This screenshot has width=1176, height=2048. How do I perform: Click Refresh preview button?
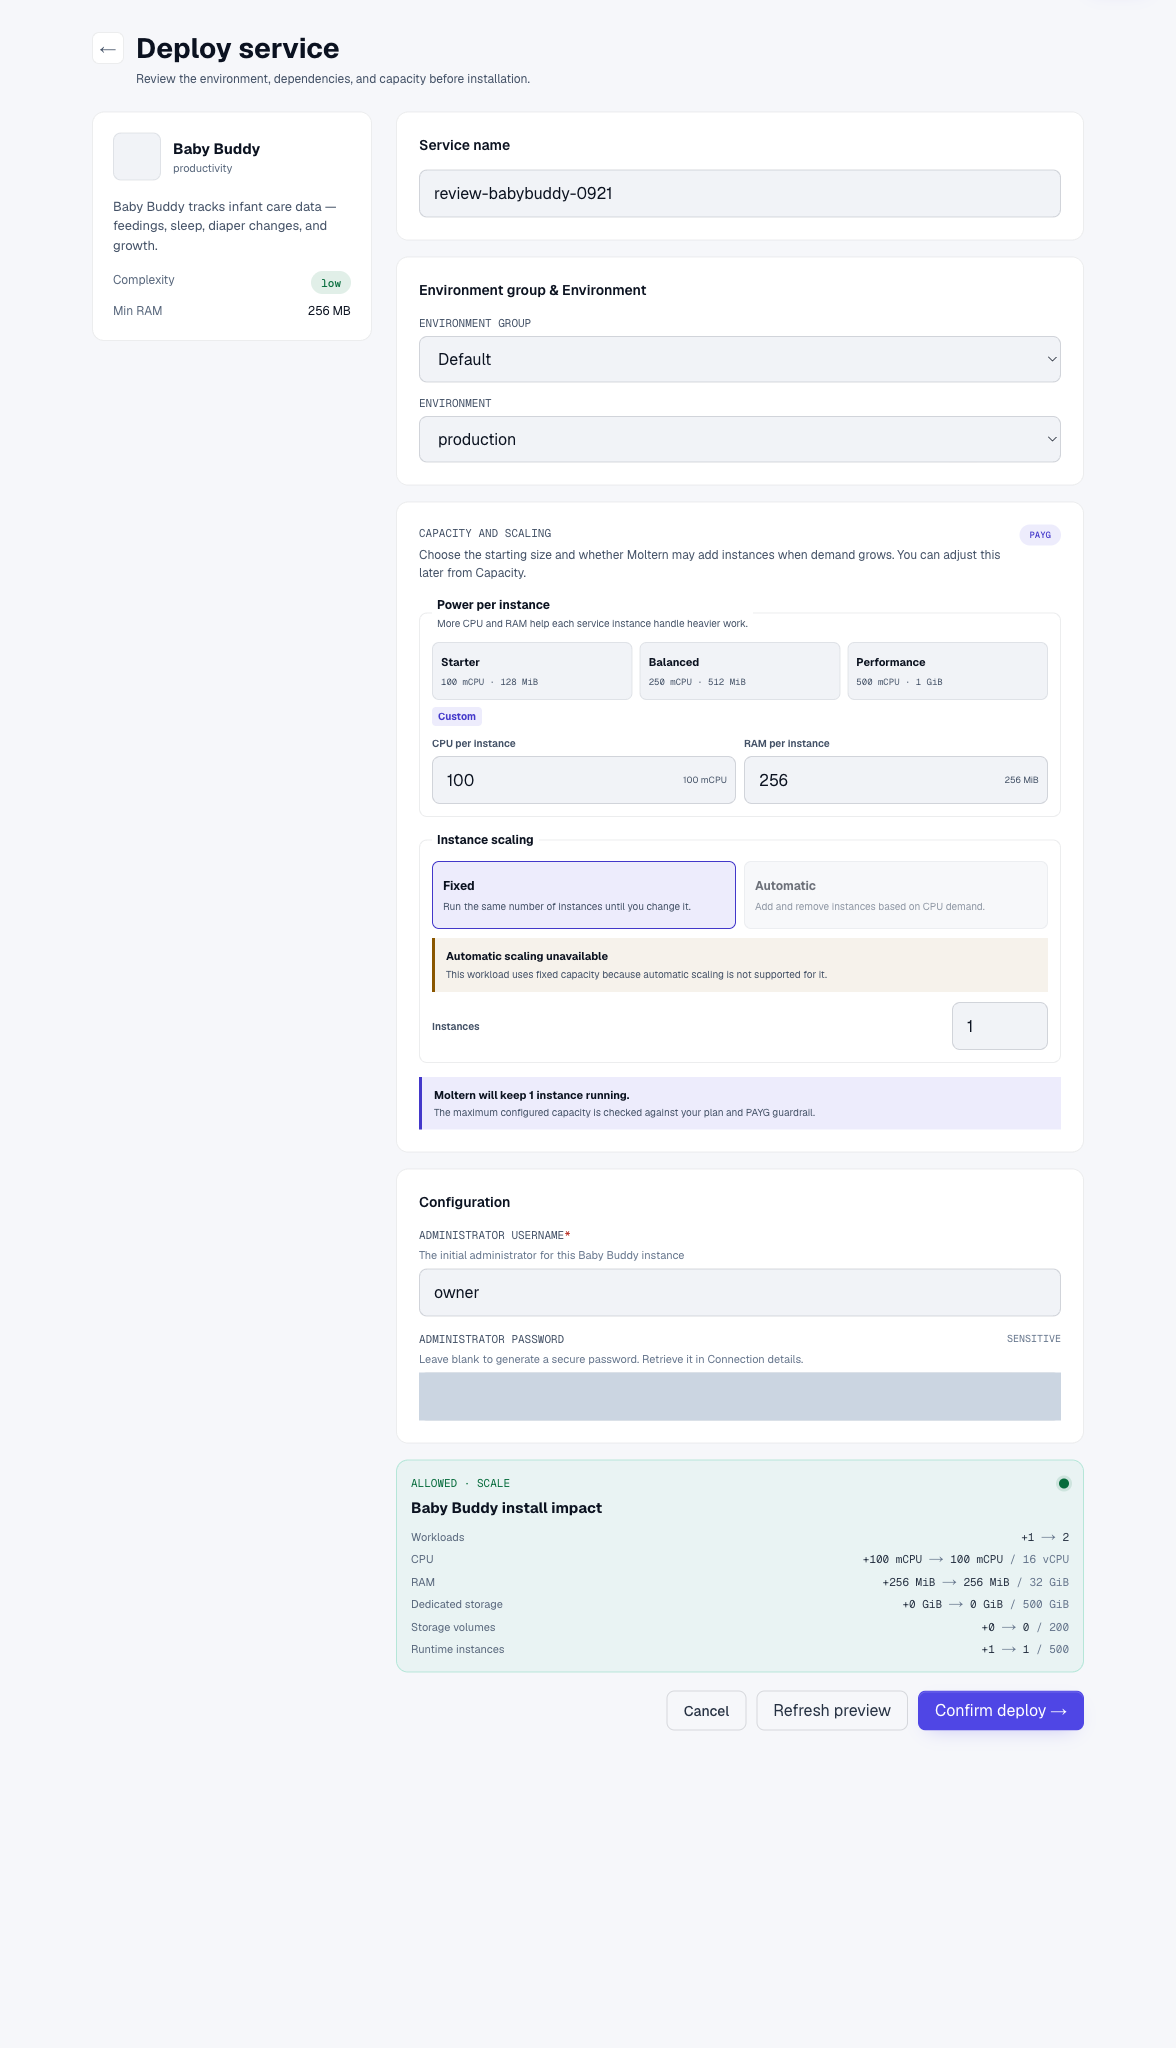(x=832, y=1711)
